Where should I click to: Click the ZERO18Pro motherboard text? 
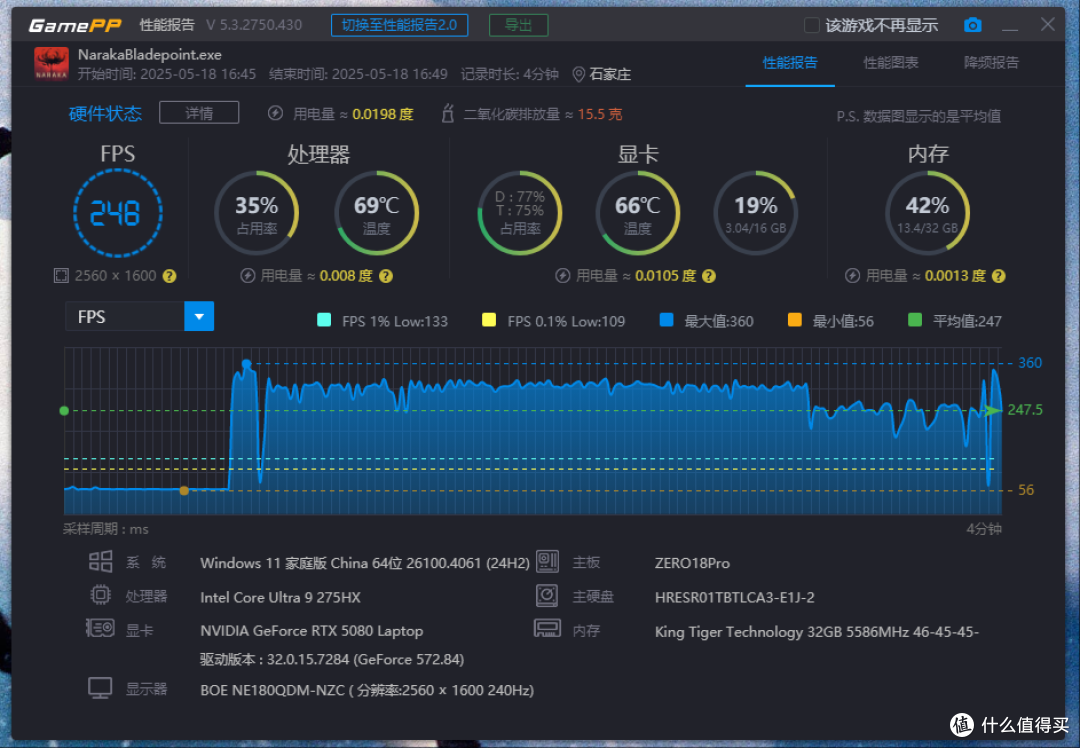pyautogui.click(x=692, y=563)
